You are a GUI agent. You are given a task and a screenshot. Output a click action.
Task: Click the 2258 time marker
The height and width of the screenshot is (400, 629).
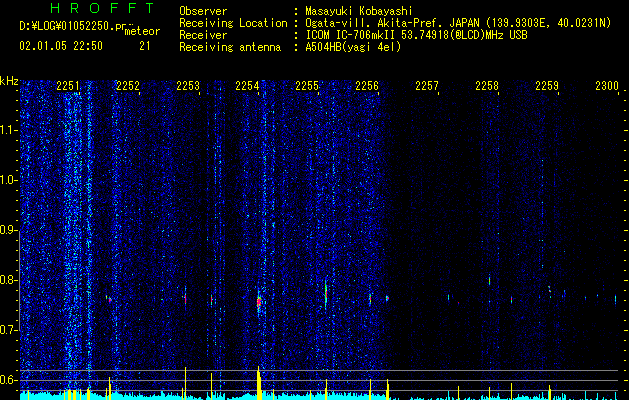click(487, 85)
